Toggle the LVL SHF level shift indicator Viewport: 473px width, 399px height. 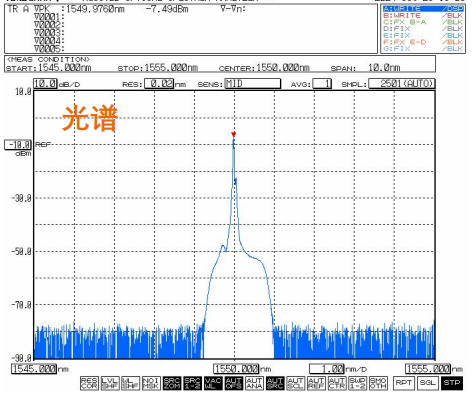click(x=110, y=383)
